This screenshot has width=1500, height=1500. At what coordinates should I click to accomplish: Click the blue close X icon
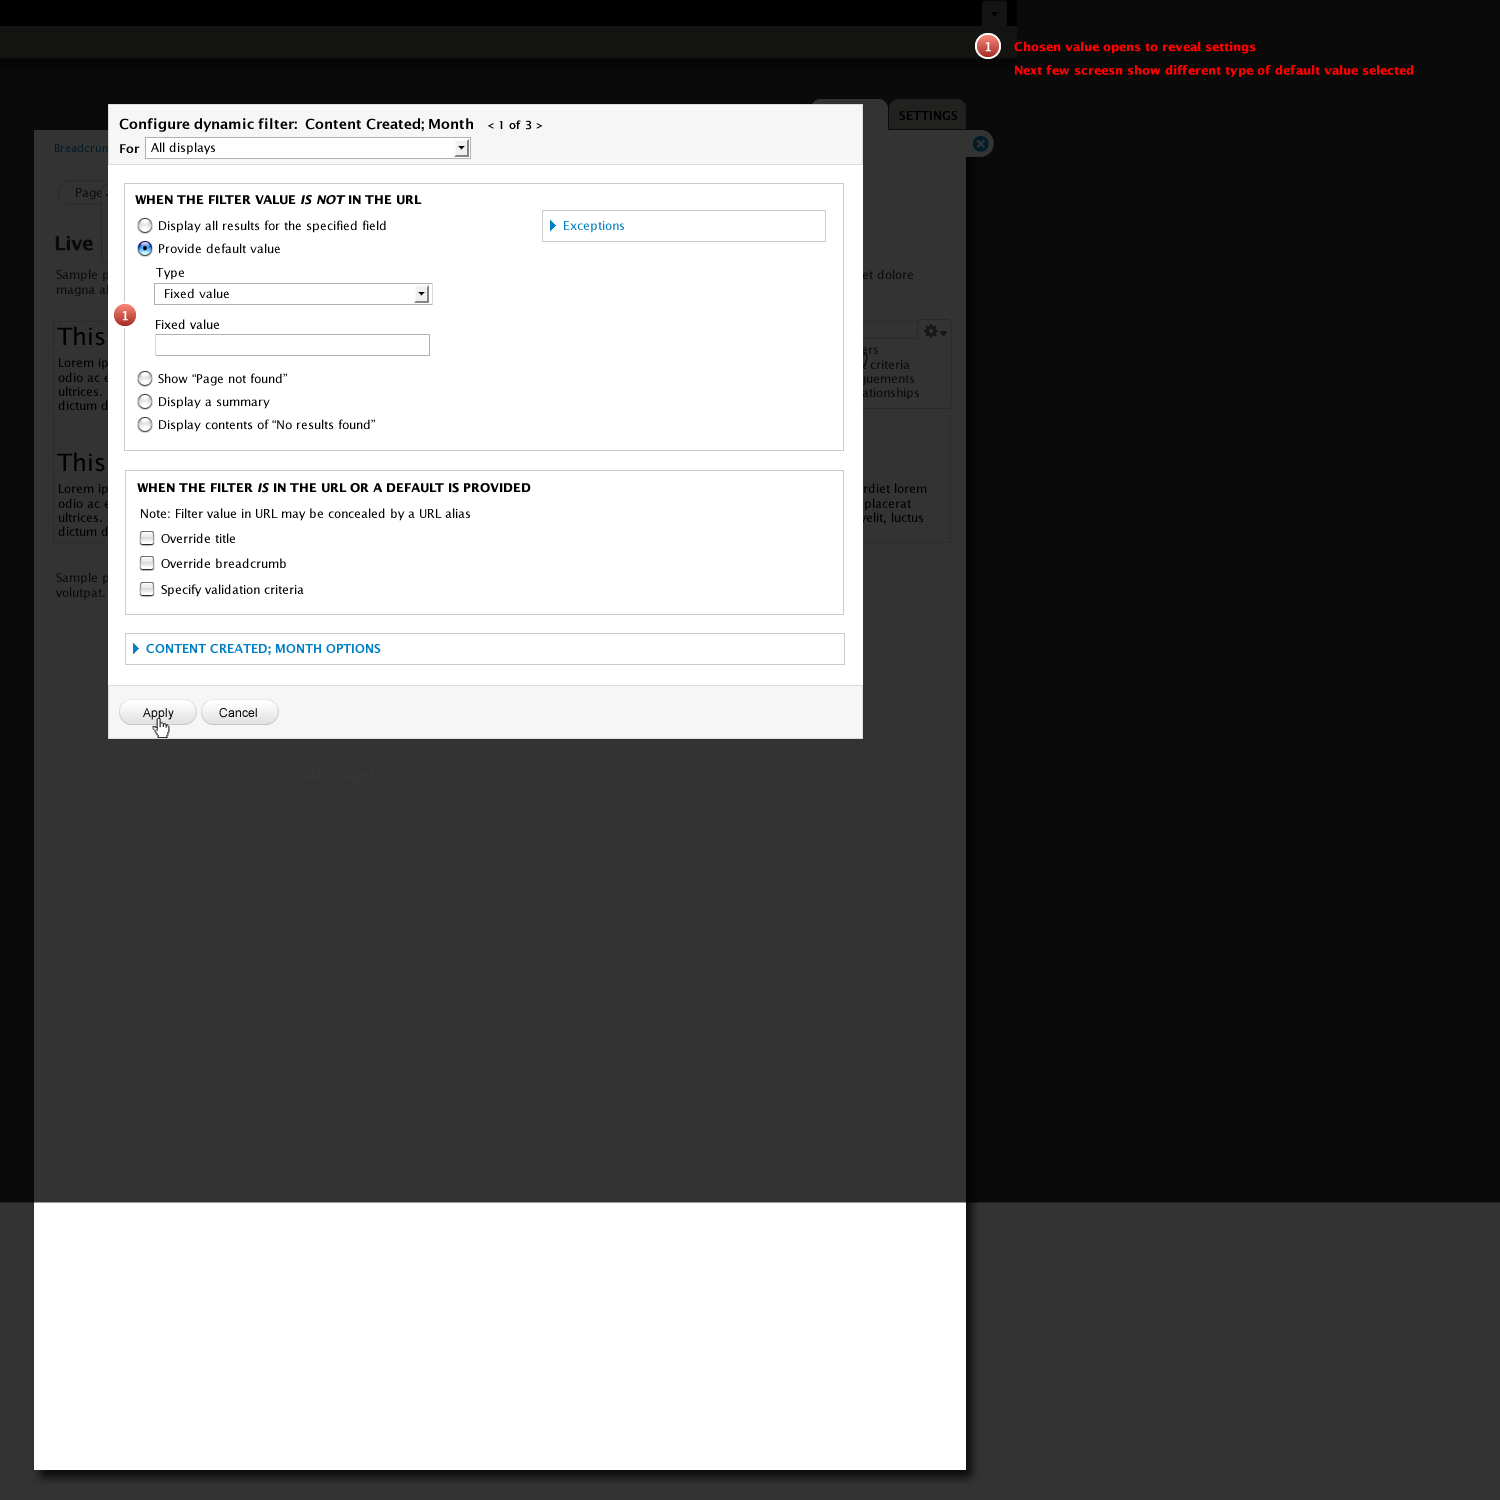coord(981,144)
